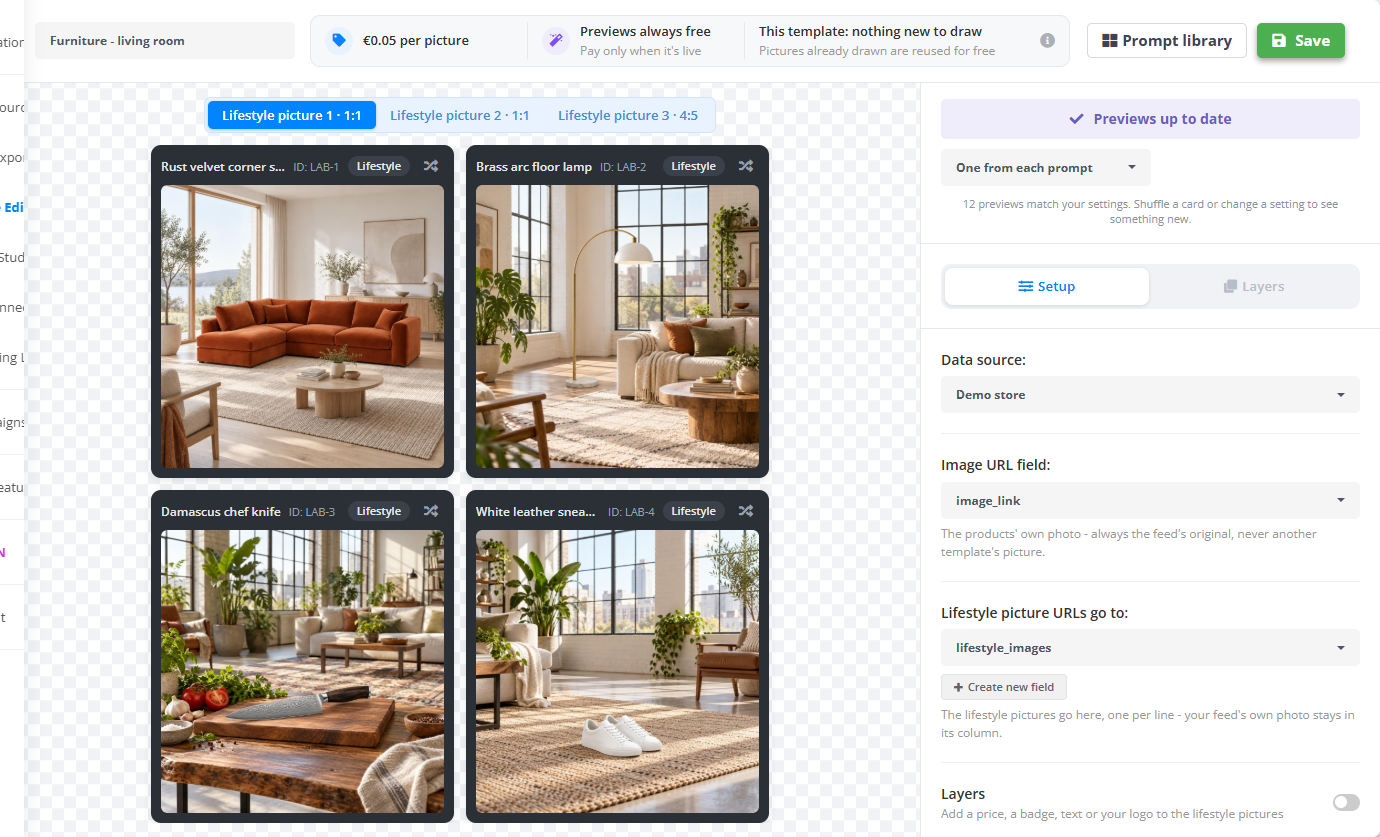This screenshot has width=1380, height=837.
Task: Switch to Lifestyle picture 3 · 4:5 tab
Action: pyautogui.click(x=628, y=116)
